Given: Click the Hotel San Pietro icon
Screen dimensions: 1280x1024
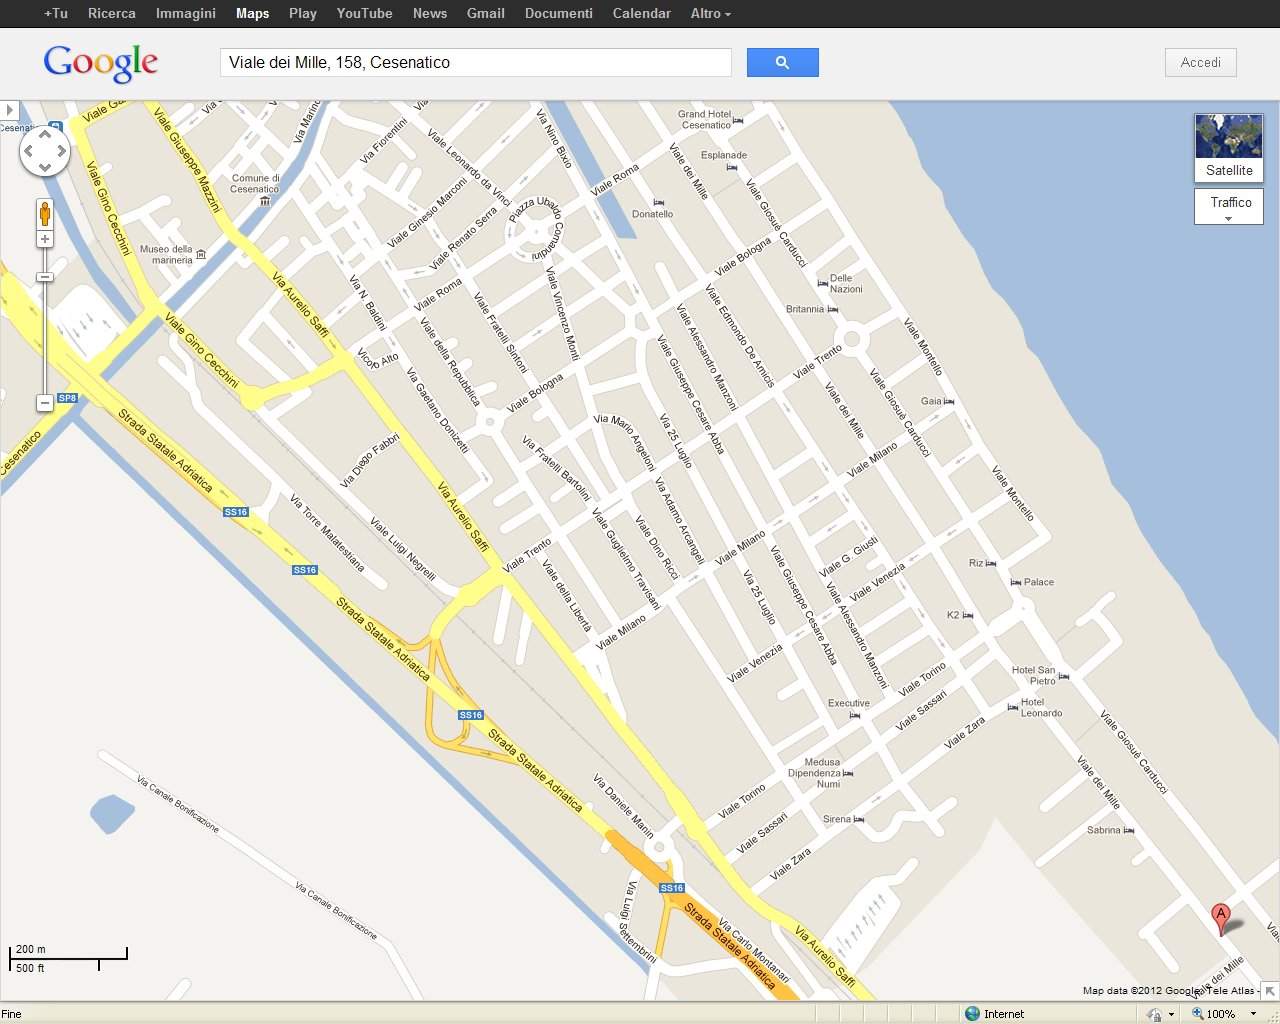Looking at the screenshot, I should [x=1064, y=677].
